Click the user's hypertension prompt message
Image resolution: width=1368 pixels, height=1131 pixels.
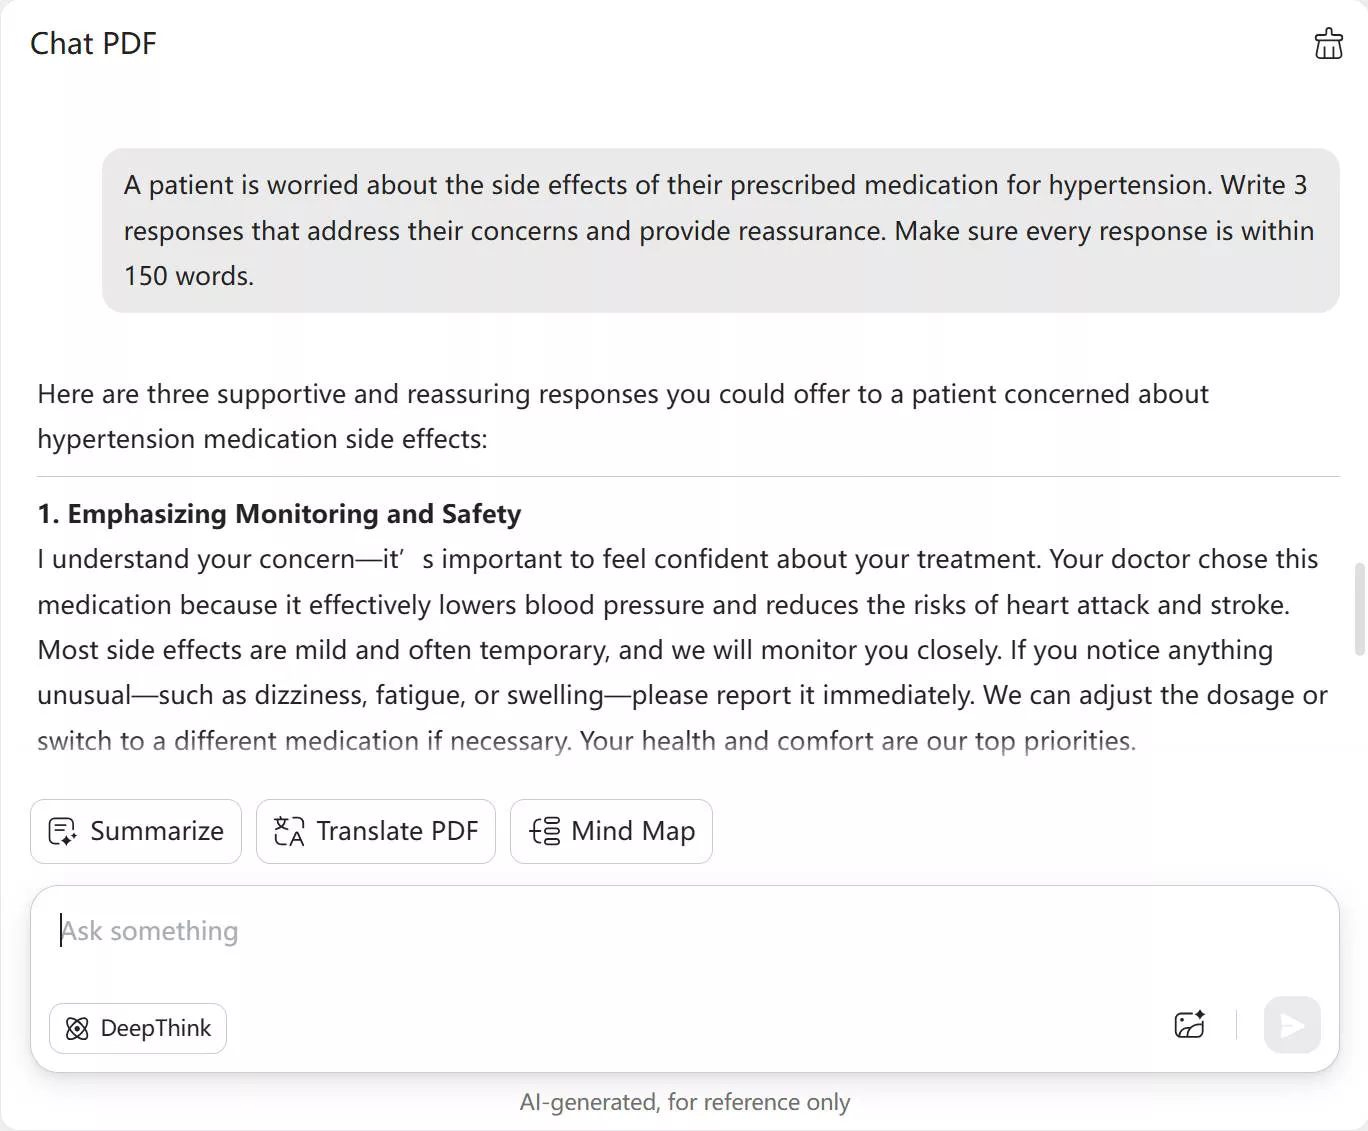[718, 230]
